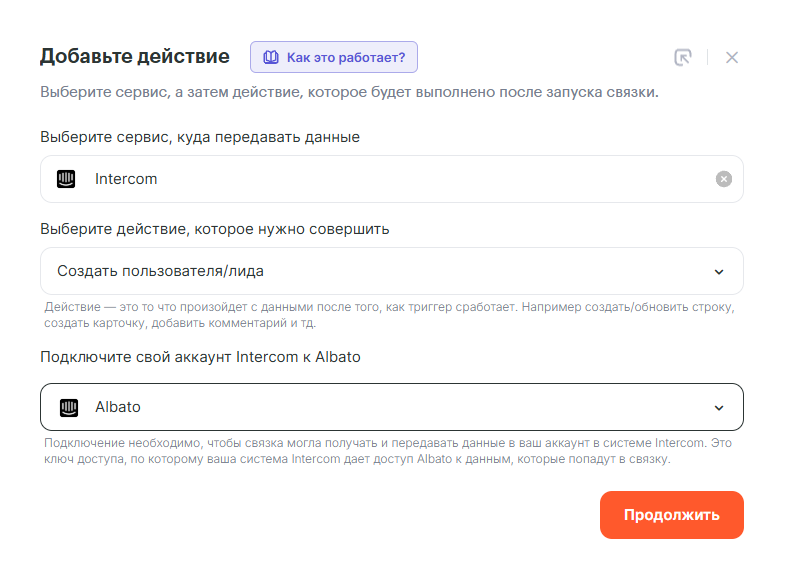The width and height of the screenshot is (786, 573).
Task: Click the Intercom logo in the service field
Action: [x=66, y=179]
